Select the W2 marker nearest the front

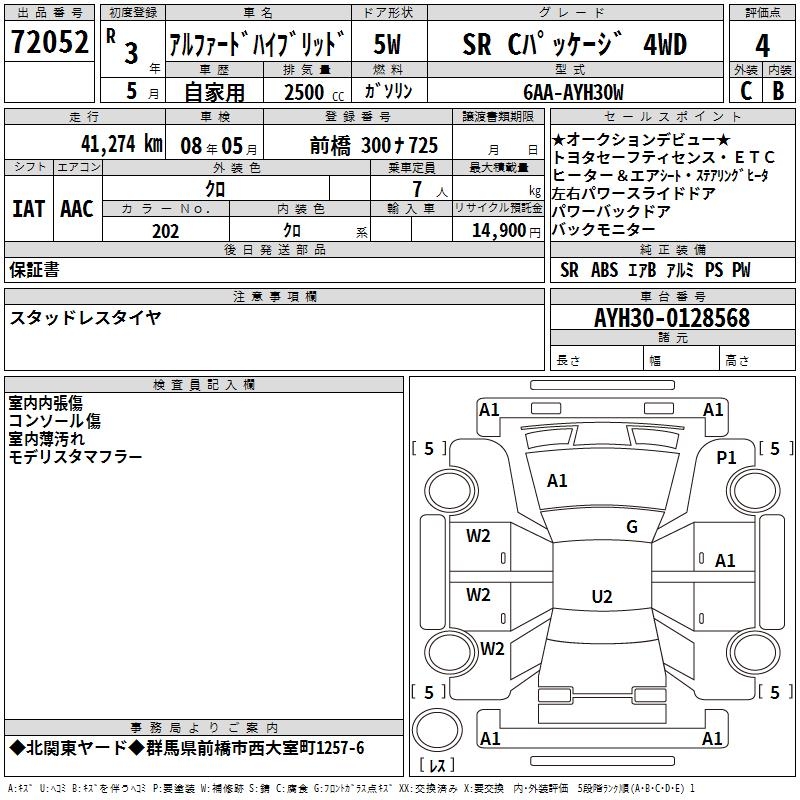[478, 536]
